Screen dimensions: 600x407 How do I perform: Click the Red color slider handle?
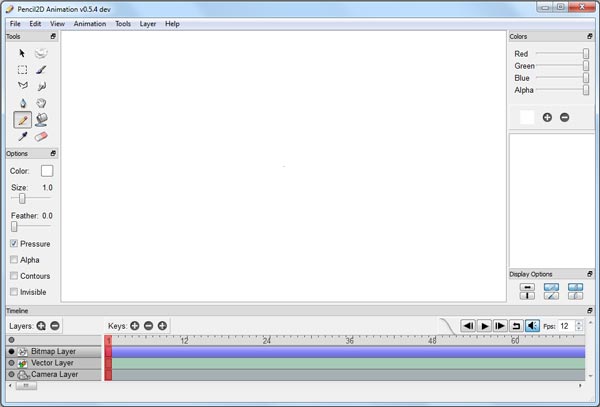coord(586,54)
